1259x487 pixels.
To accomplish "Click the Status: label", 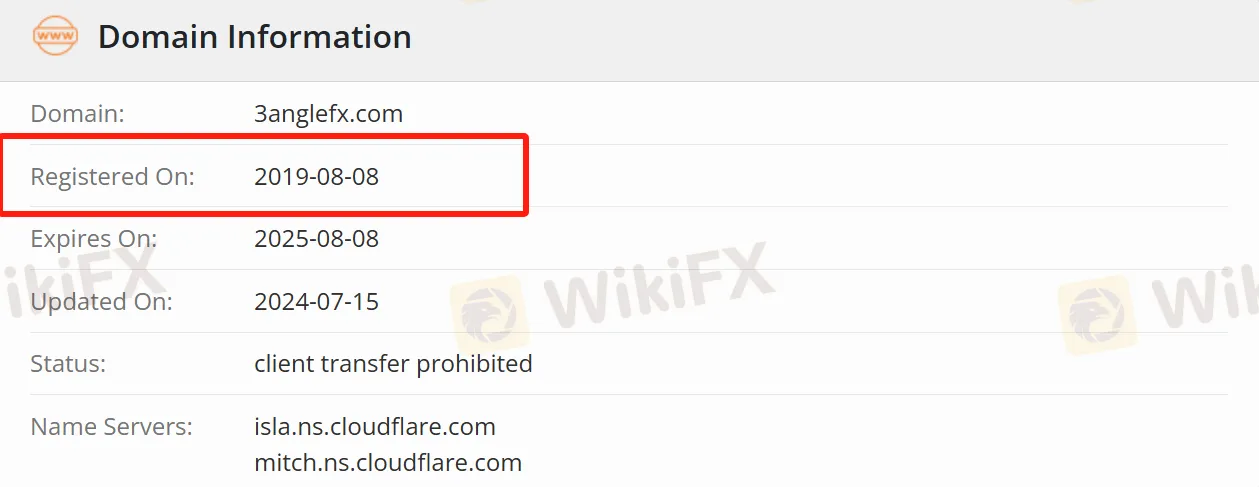I will coord(69,363).
